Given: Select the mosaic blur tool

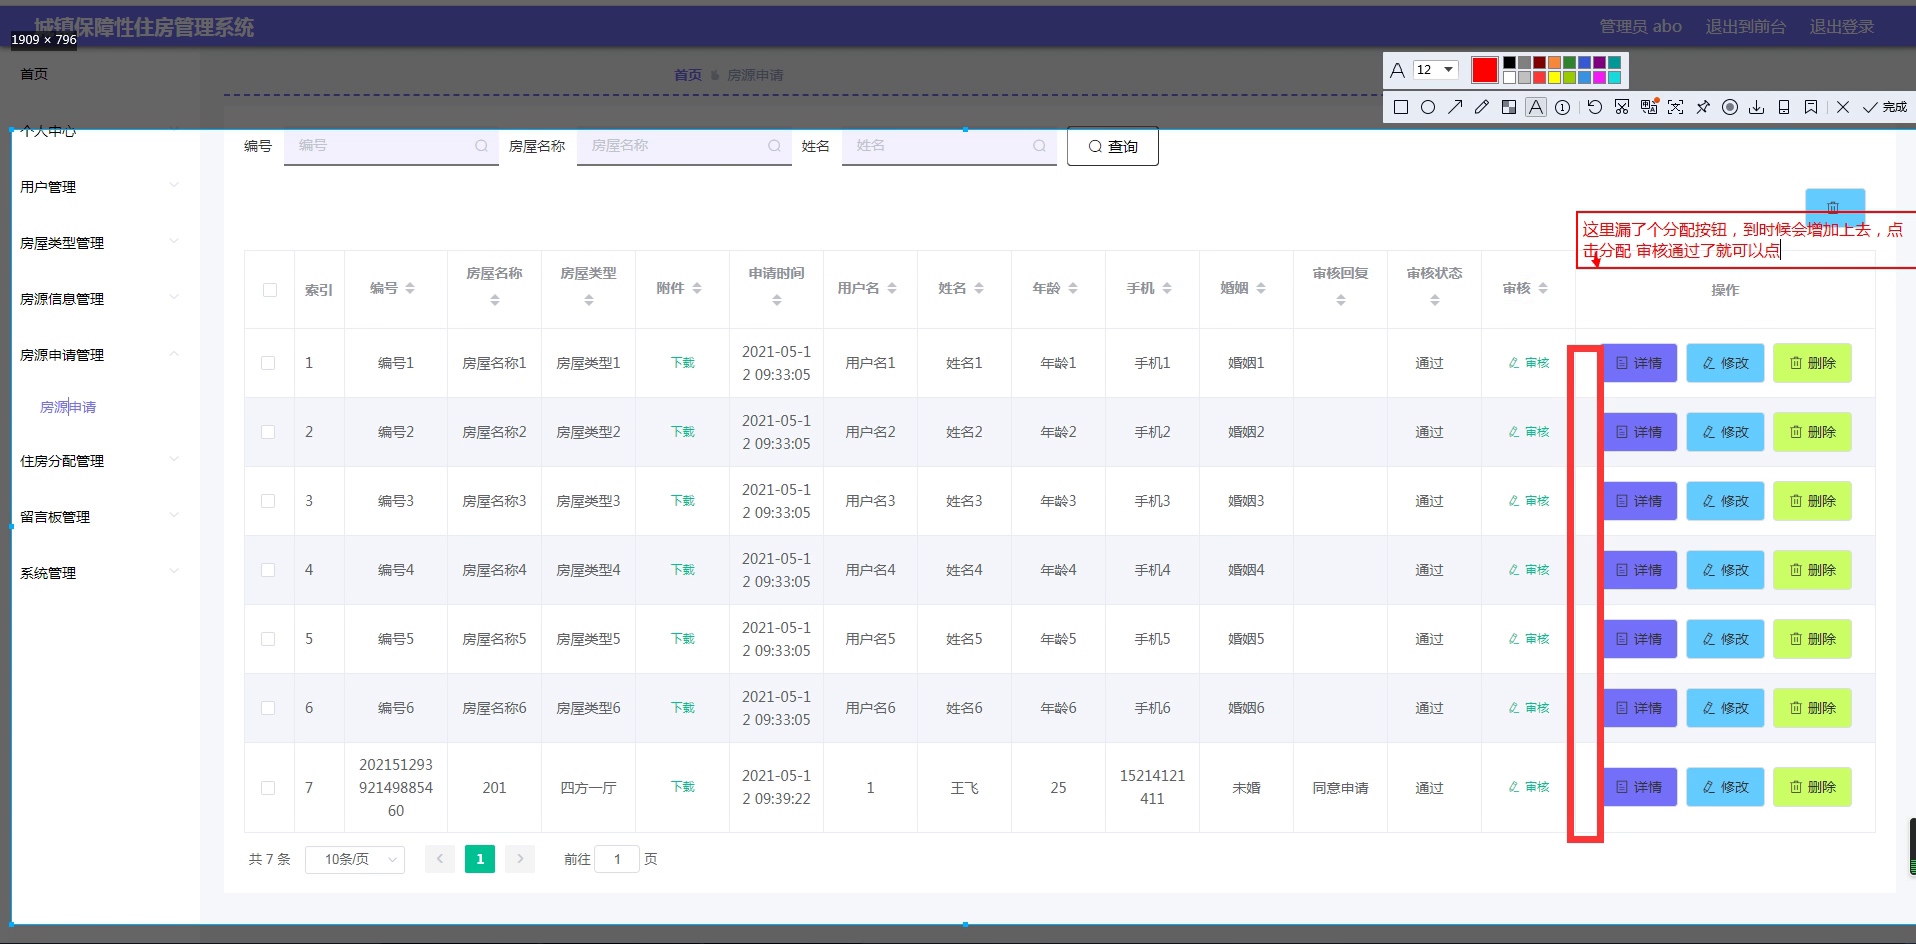Looking at the screenshot, I should 1509,107.
